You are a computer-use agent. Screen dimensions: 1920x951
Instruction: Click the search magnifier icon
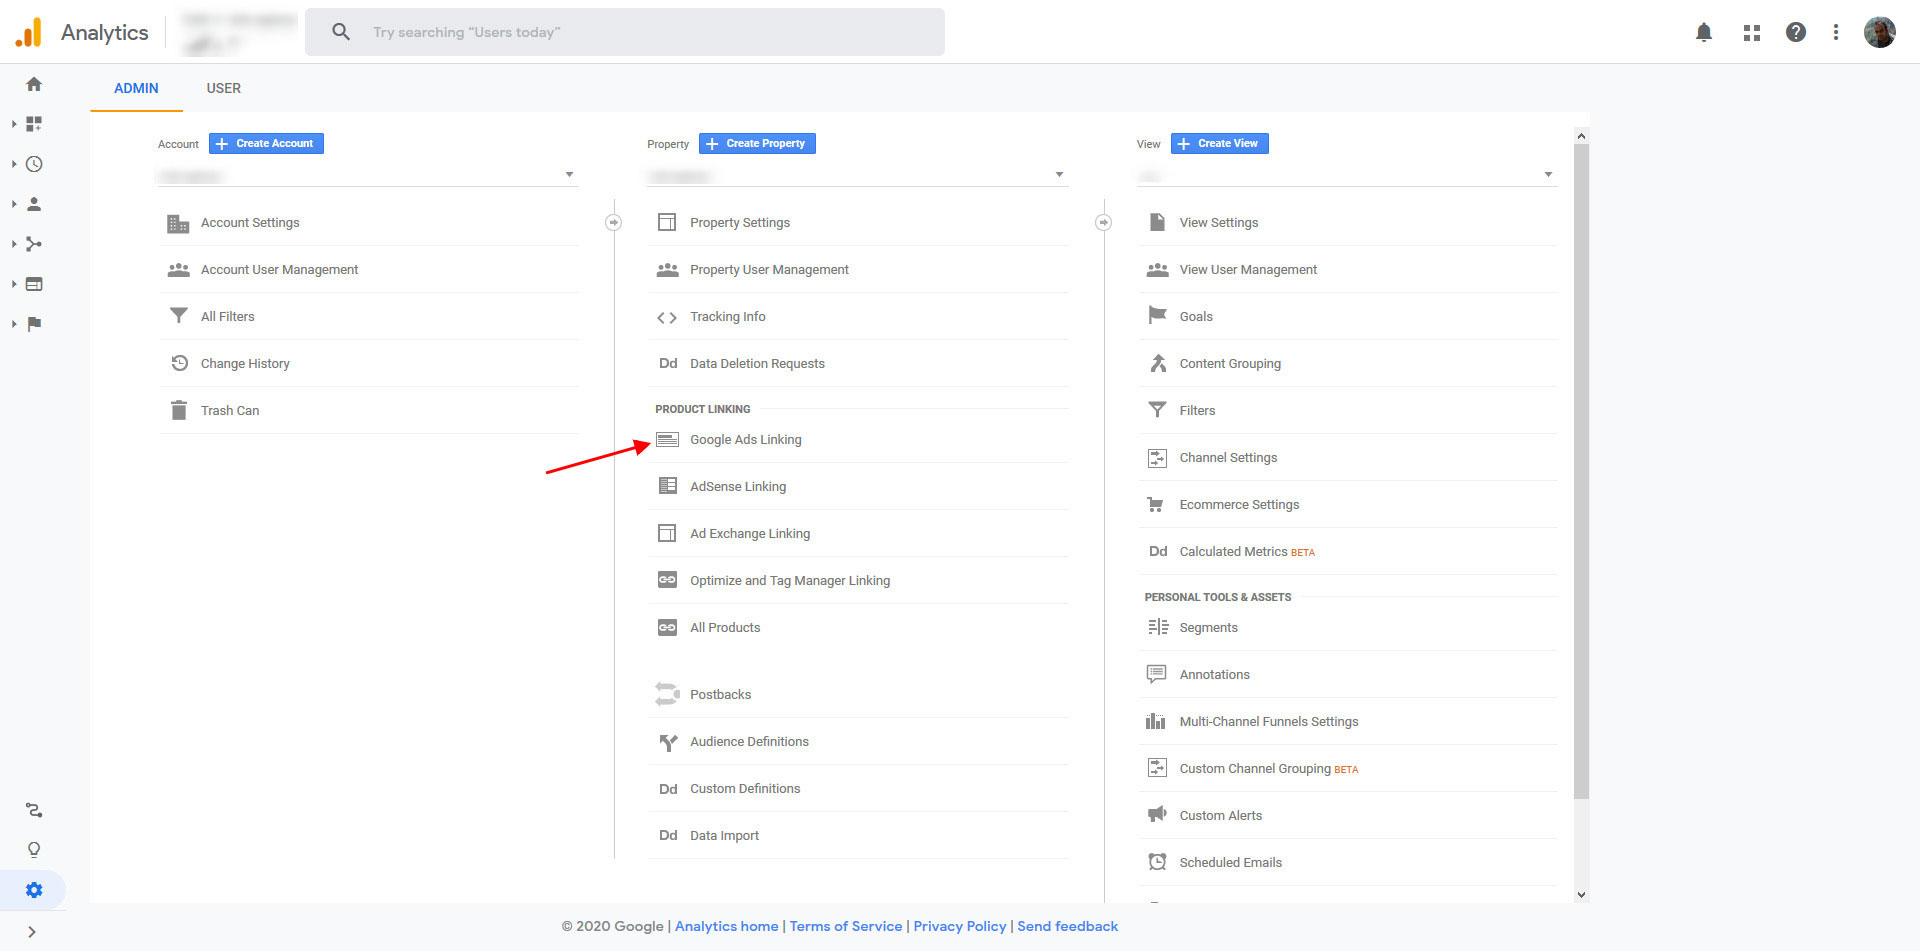tap(341, 32)
